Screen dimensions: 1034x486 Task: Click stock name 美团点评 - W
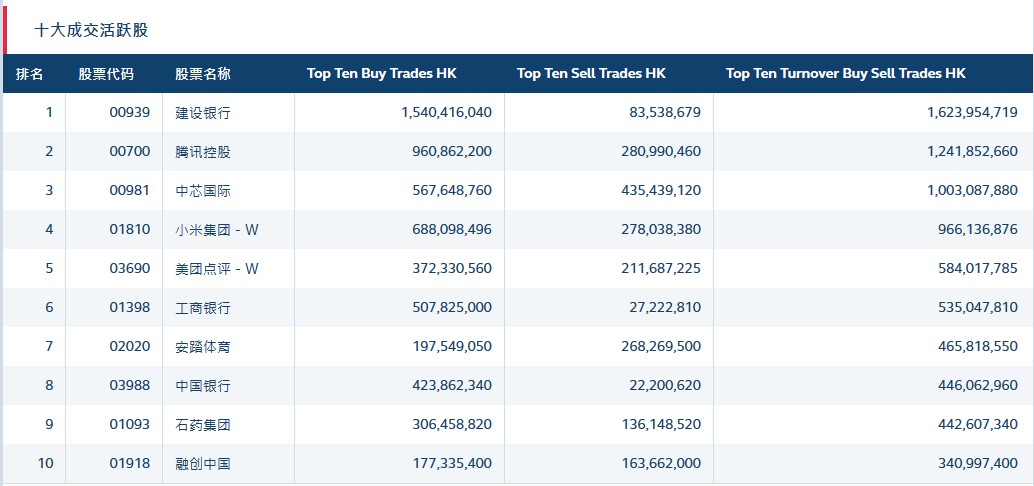click(217, 269)
